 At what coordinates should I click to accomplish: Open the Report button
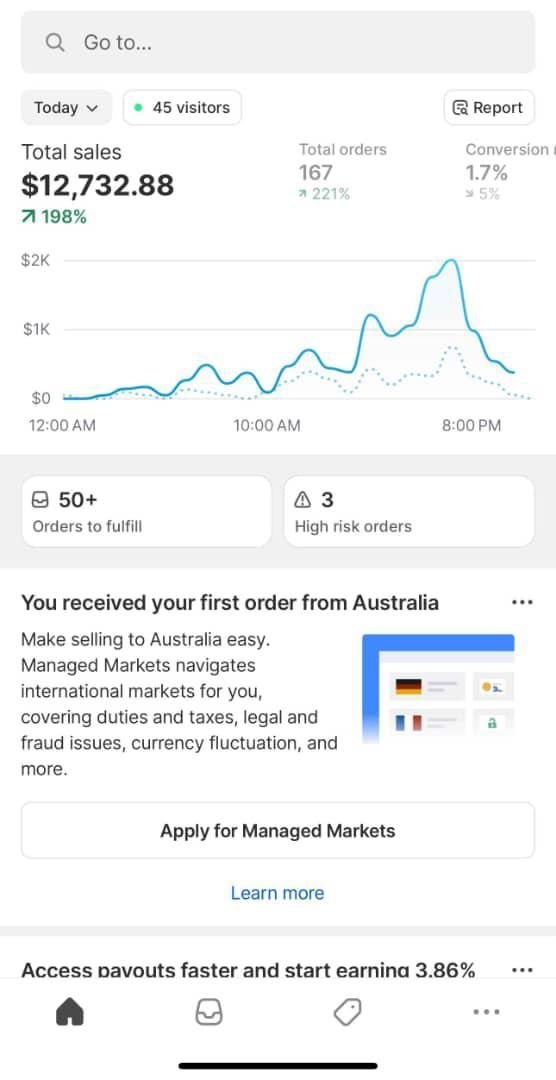pyautogui.click(x=488, y=107)
